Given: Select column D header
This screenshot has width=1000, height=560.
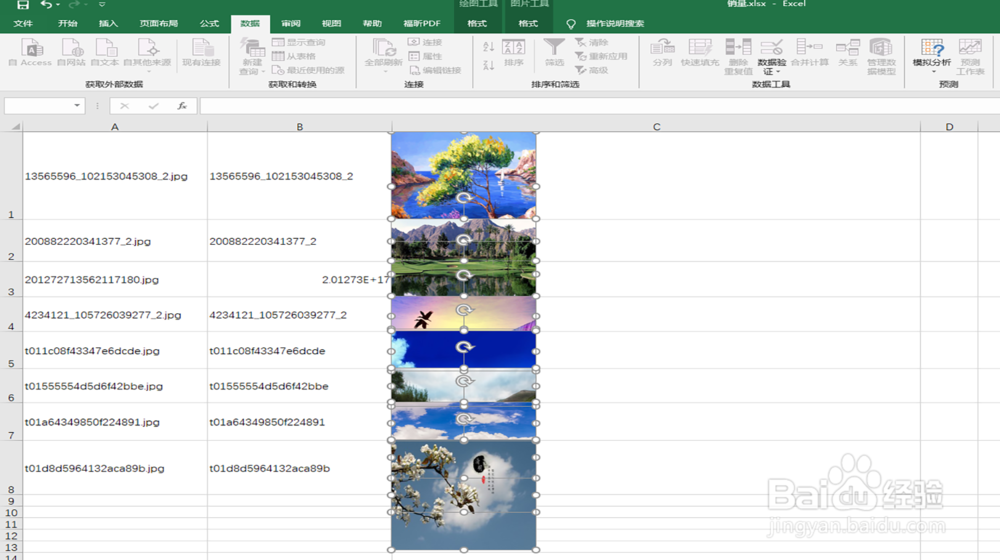Looking at the screenshot, I should click(x=949, y=127).
